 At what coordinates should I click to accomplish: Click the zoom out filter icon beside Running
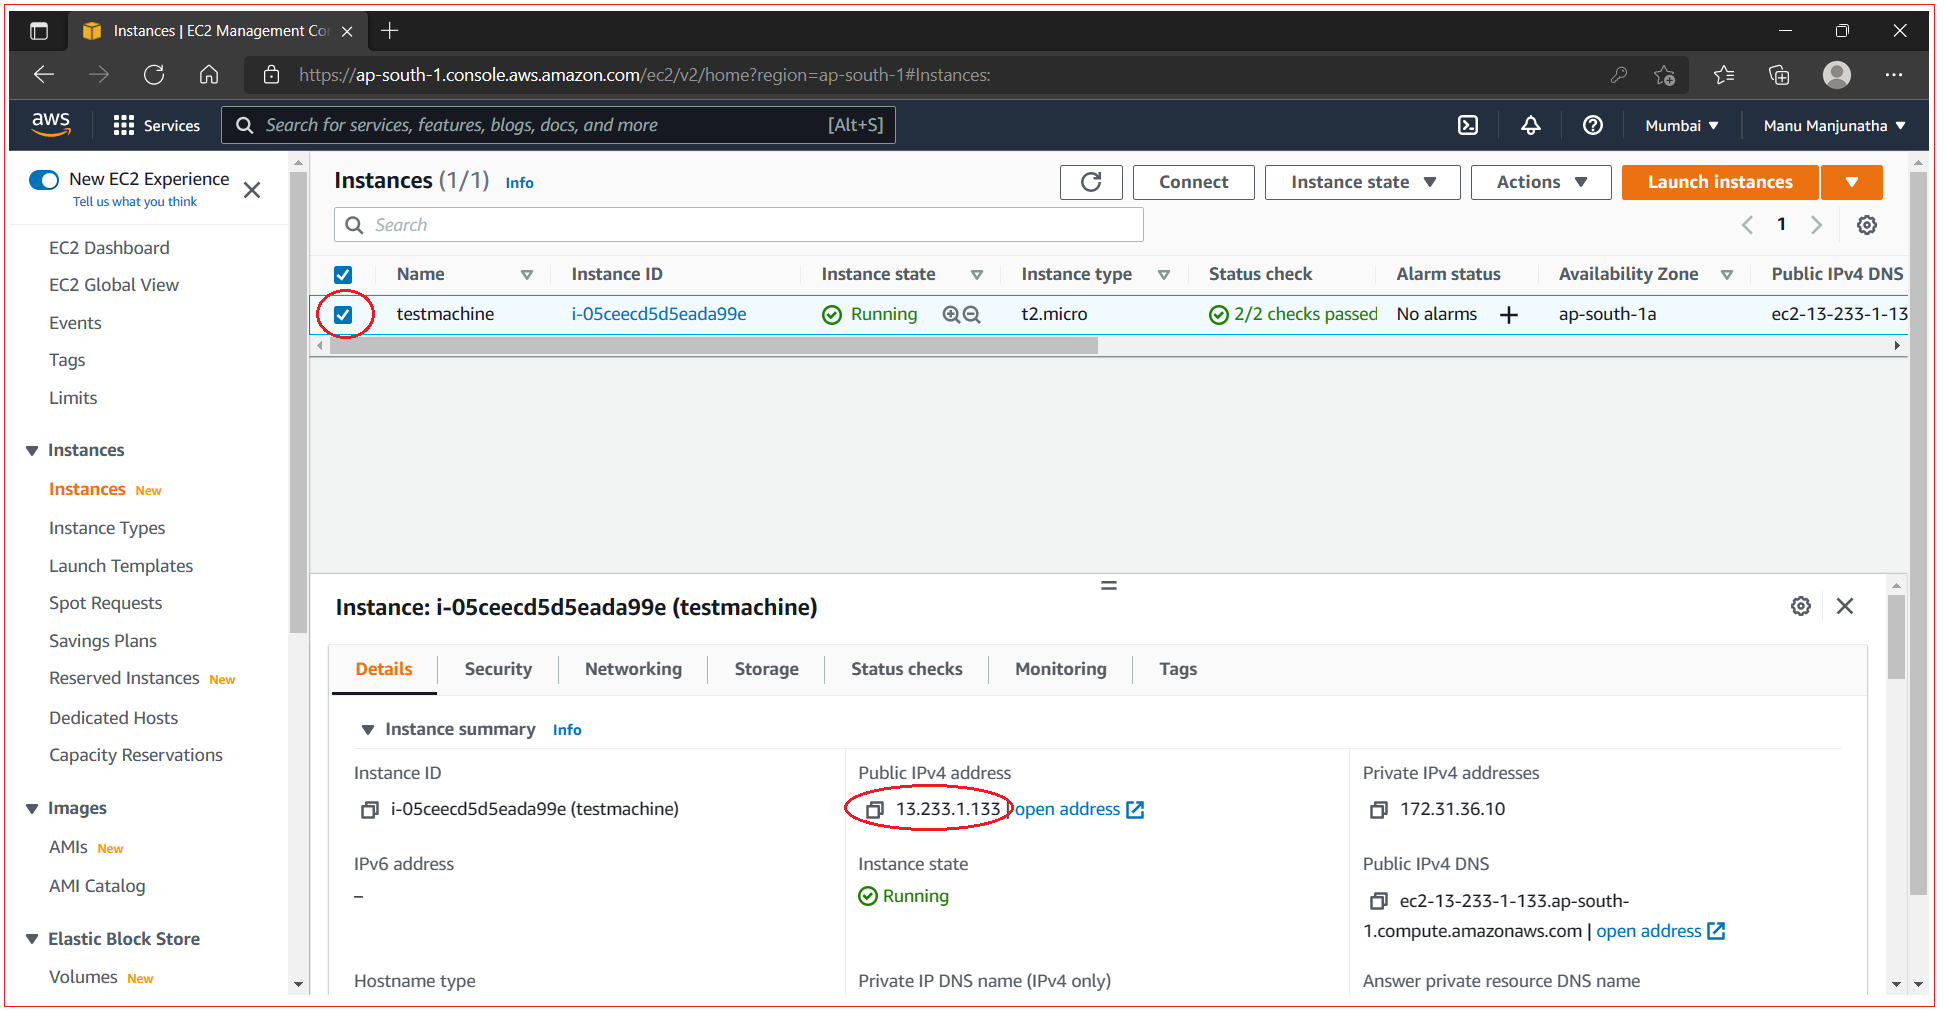(971, 314)
